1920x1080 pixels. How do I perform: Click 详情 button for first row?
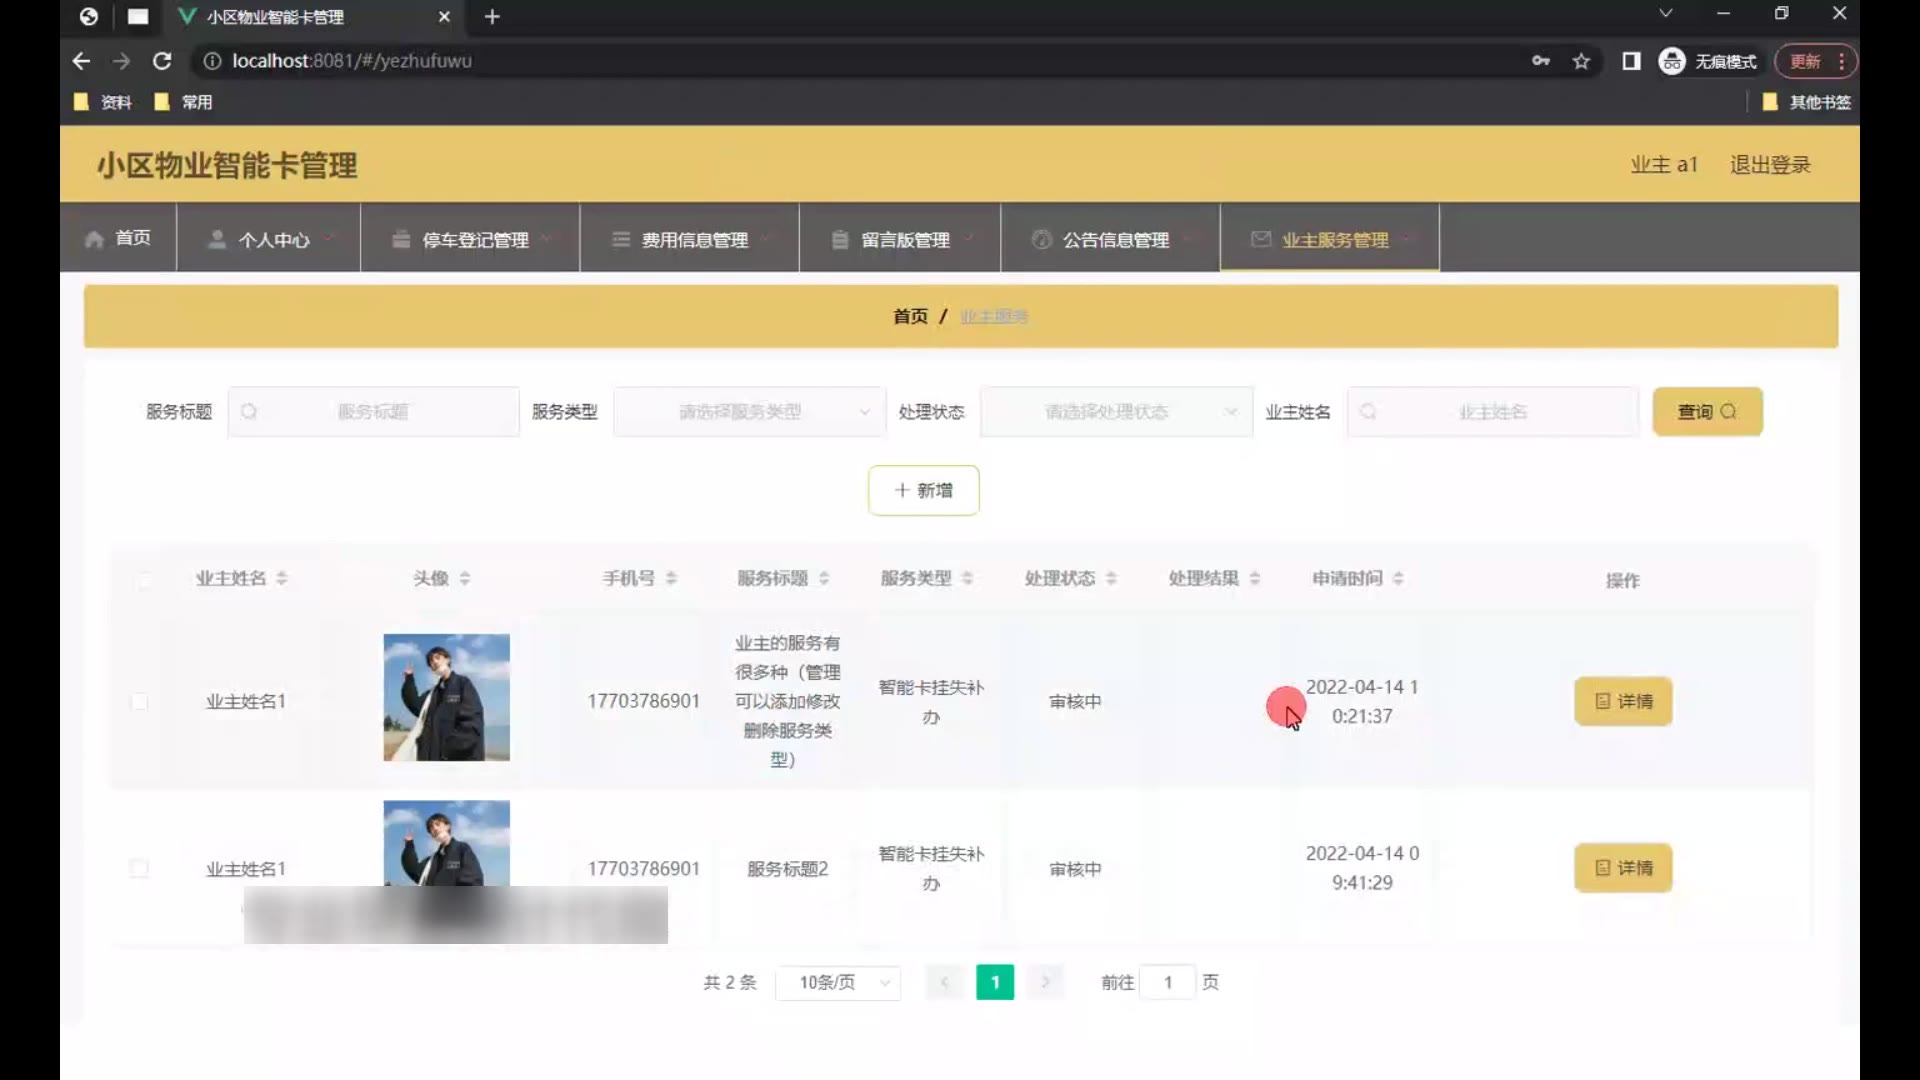pos(1622,701)
